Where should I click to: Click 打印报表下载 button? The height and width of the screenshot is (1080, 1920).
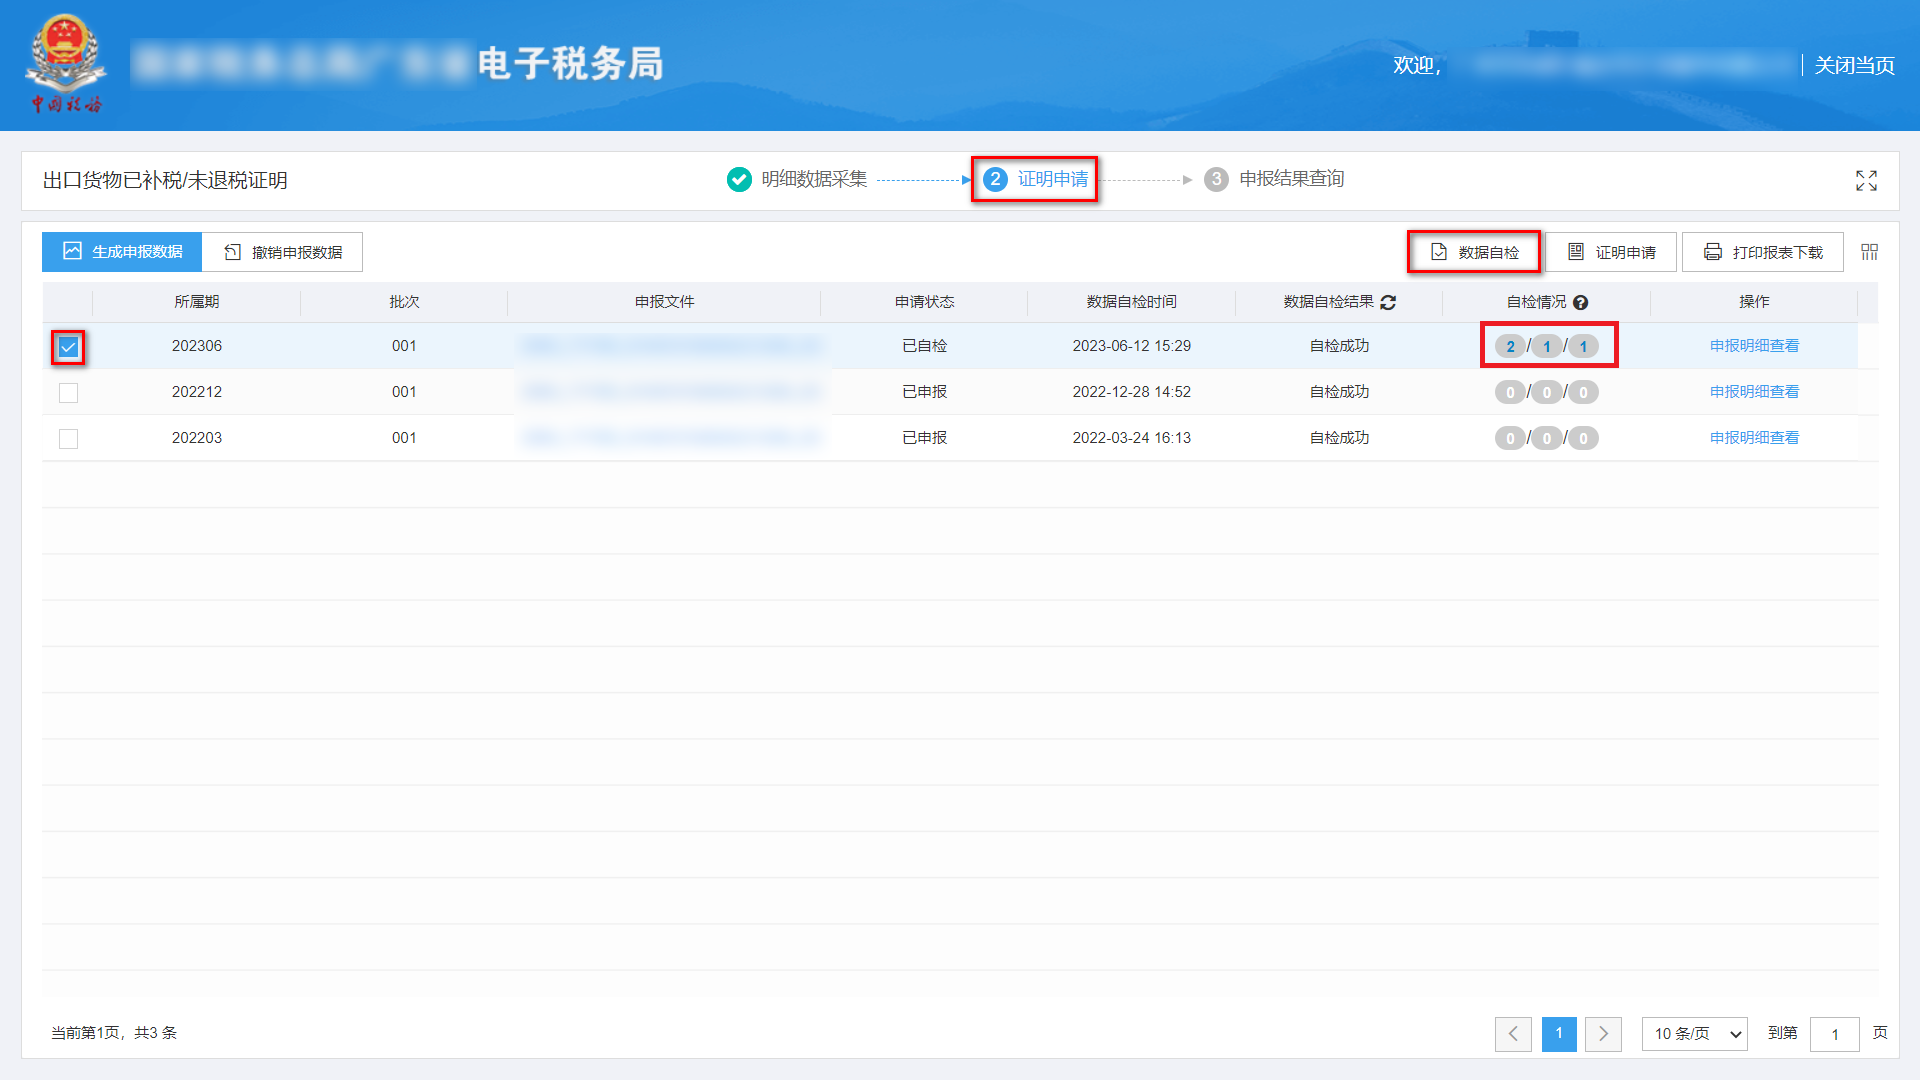(1762, 252)
